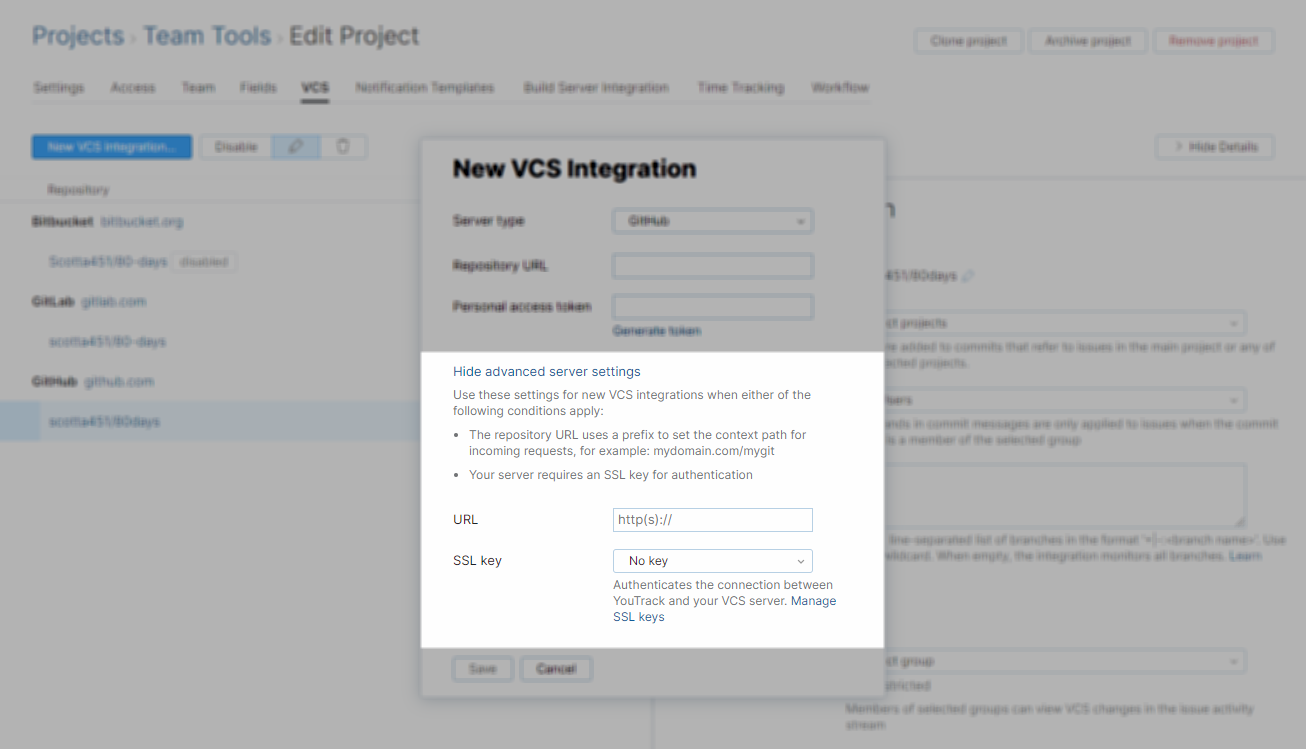Viewport: 1306px width, 749px height.
Task: Cancel the New VCS Integration dialog
Action: click(556, 668)
